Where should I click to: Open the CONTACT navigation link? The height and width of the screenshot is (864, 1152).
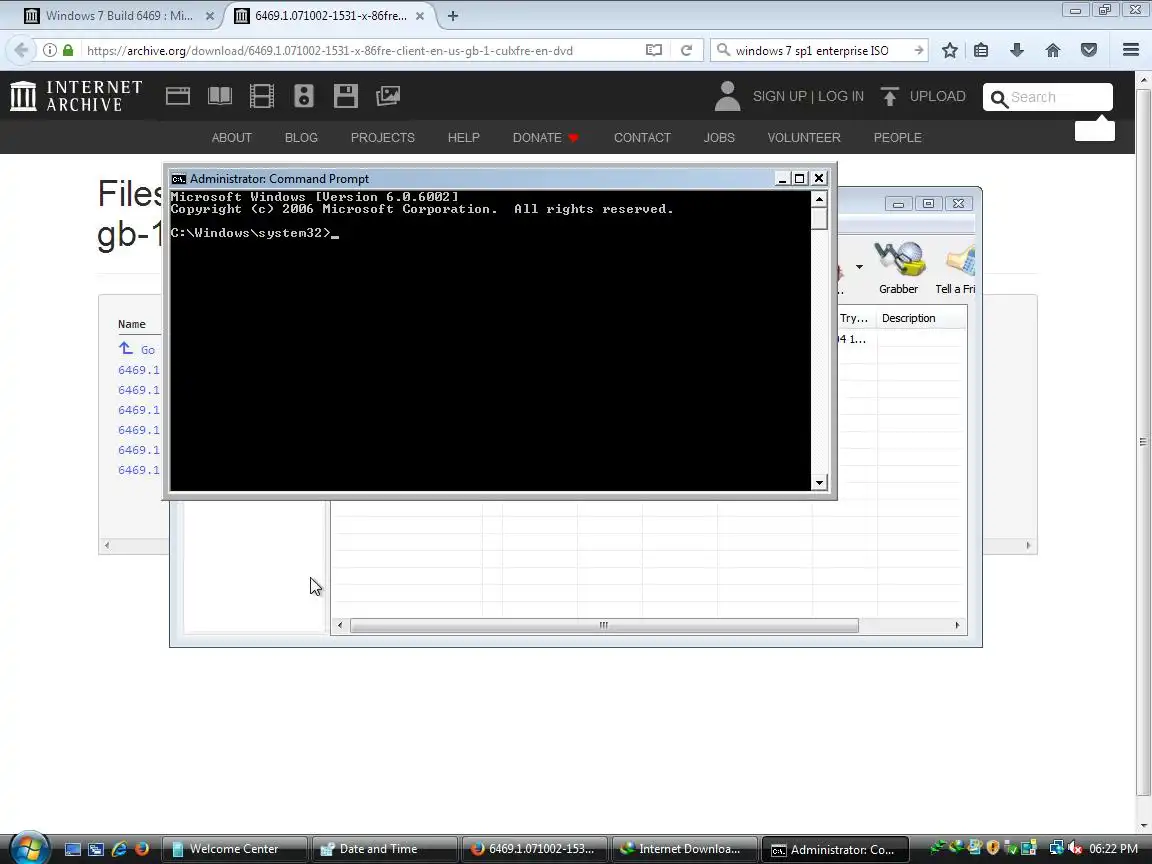pos(642,137)
